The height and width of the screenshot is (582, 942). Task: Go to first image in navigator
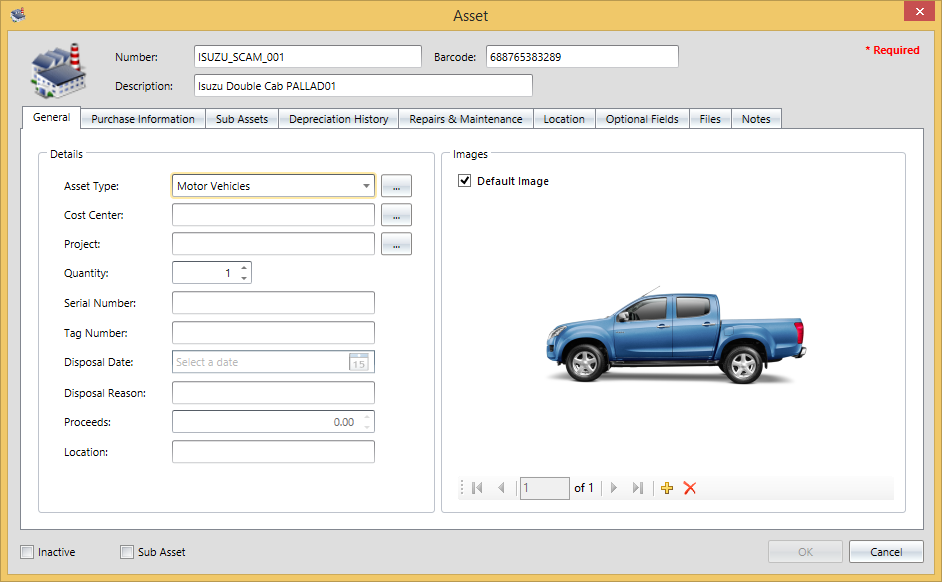click(477, 488)
